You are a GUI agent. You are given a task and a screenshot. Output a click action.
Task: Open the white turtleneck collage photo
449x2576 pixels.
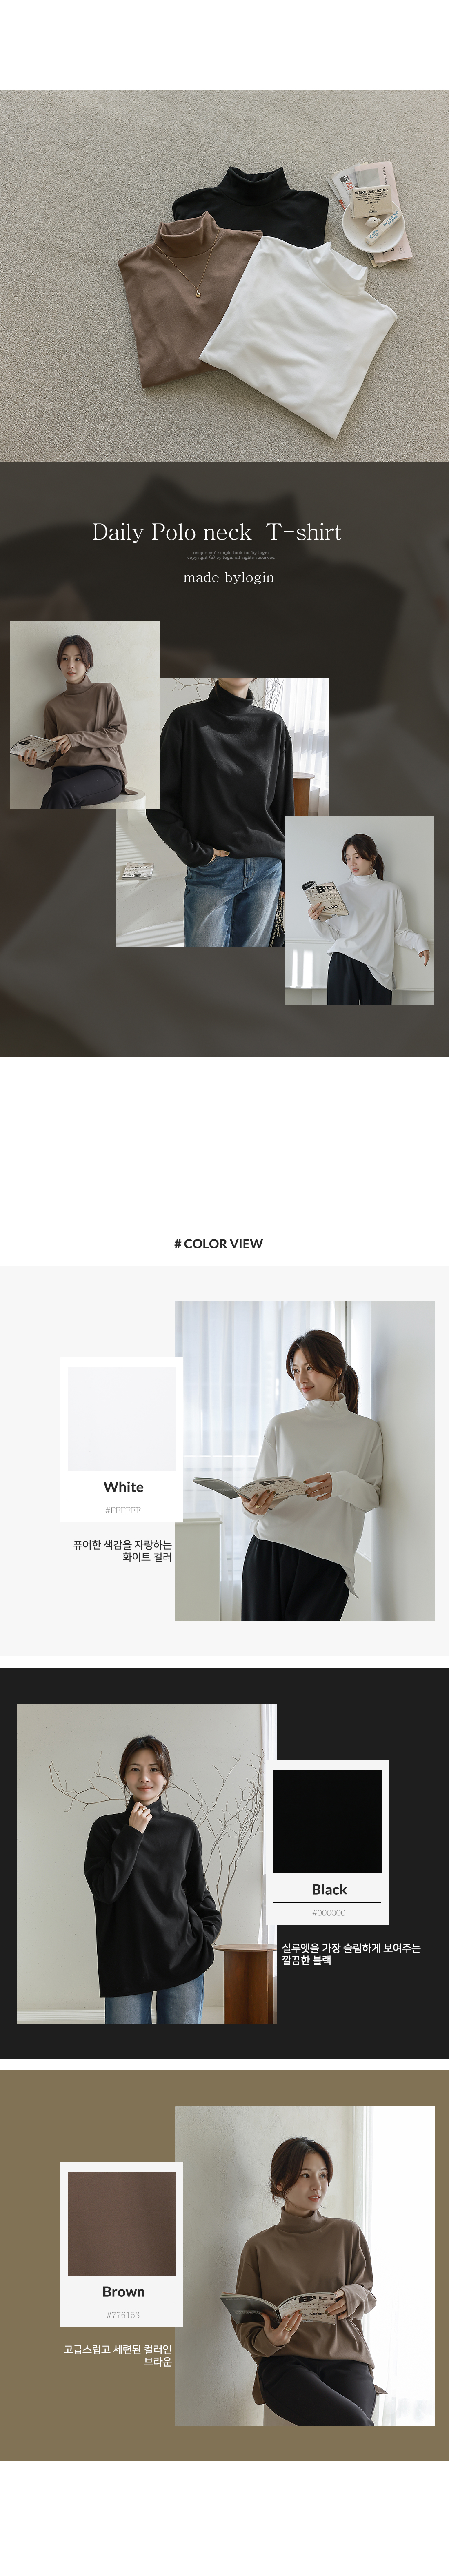[359, 910]
